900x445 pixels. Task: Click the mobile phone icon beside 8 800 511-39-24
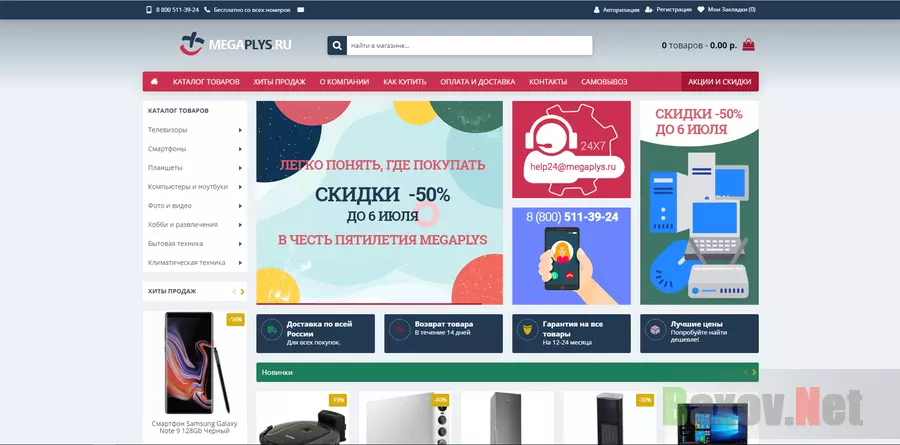(149, 10)
